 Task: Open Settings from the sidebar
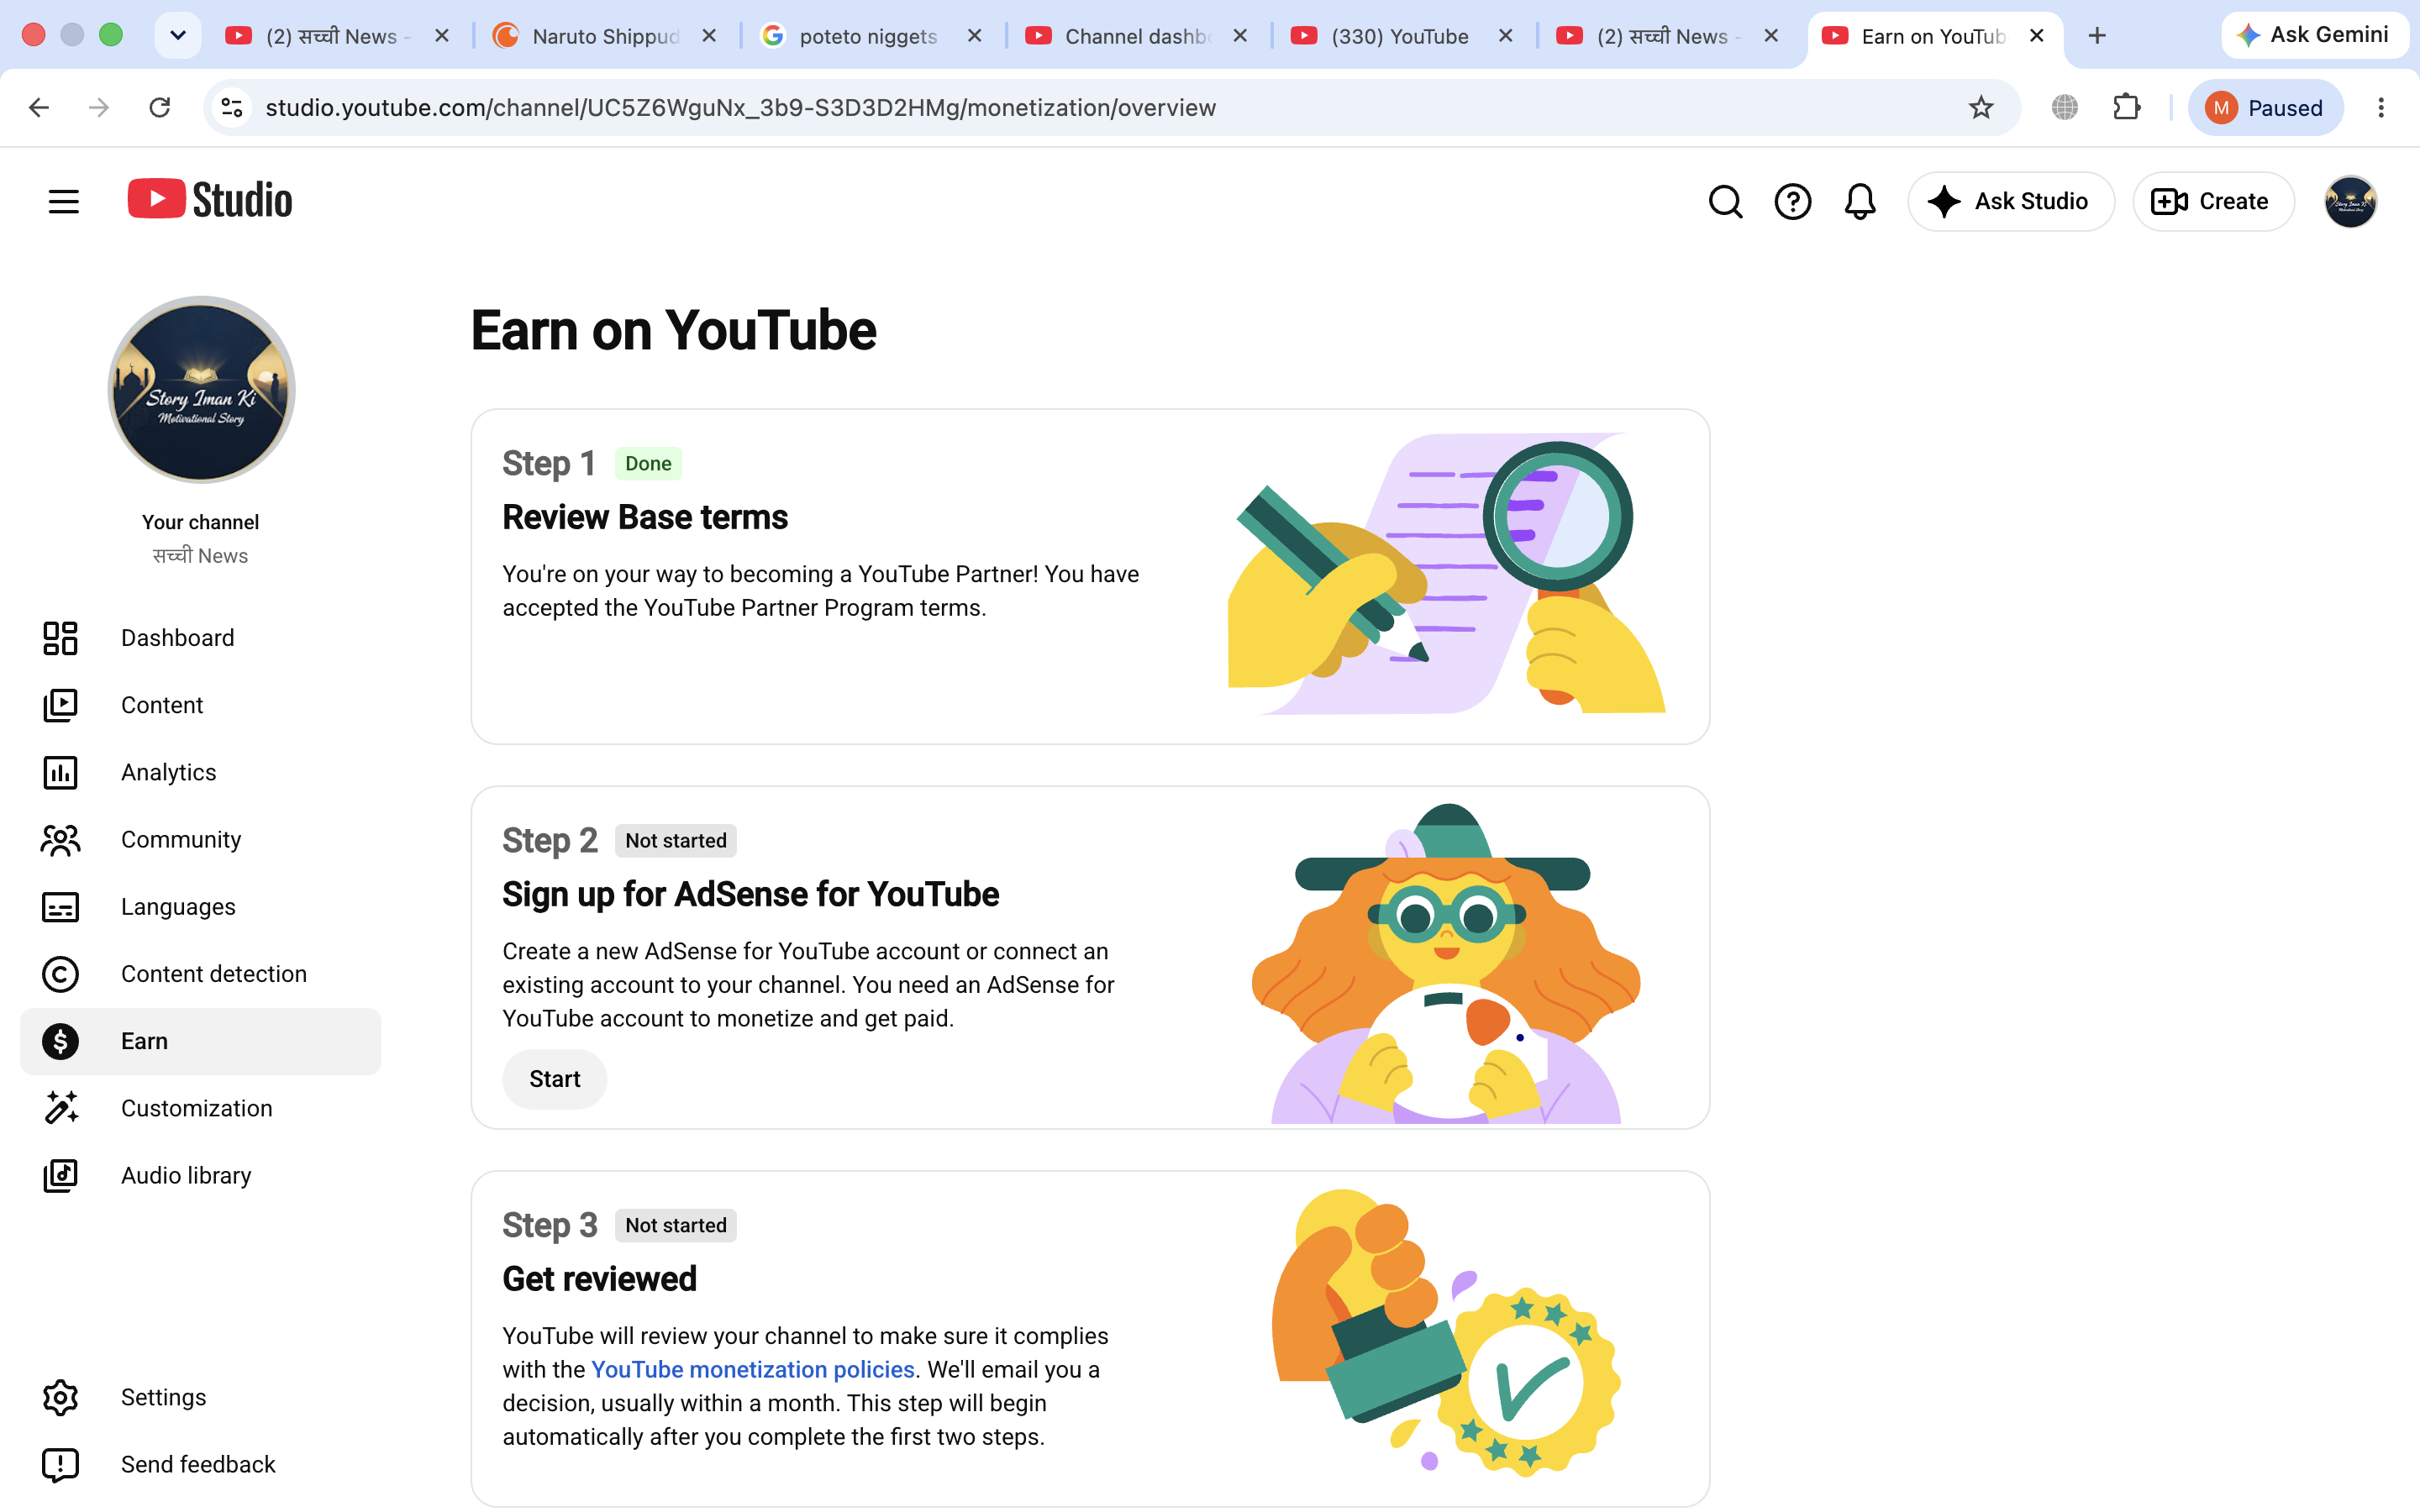[x=200, y=1397]
